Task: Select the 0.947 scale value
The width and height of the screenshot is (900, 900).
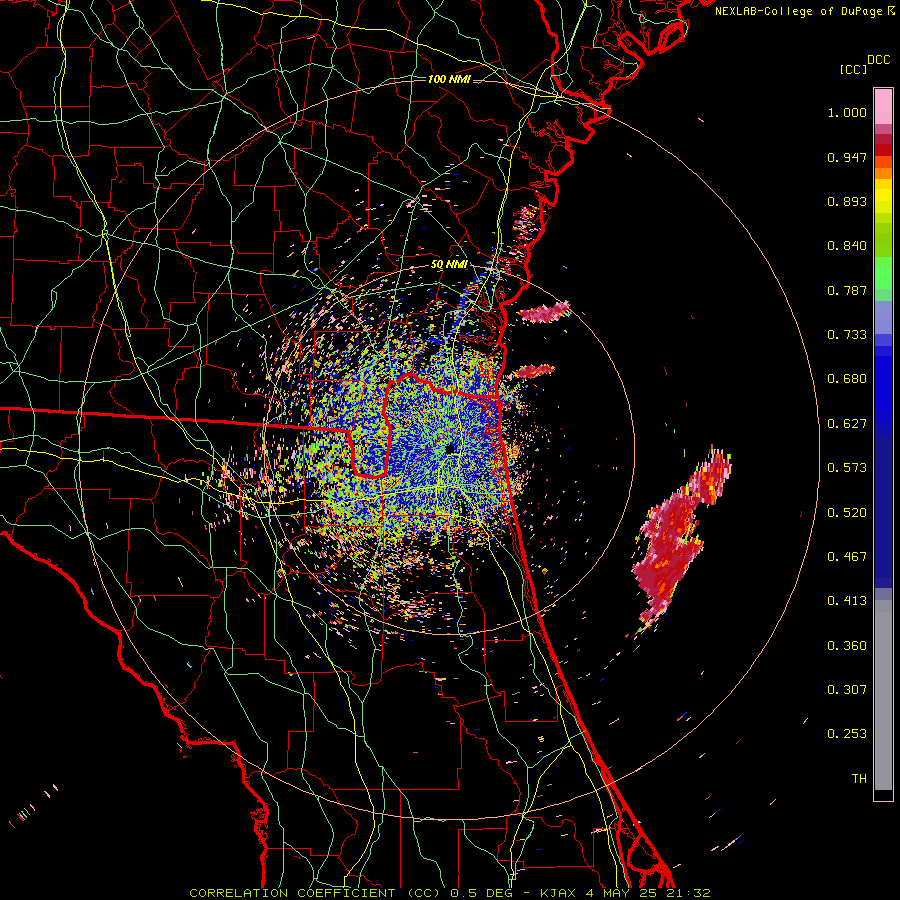Action: pos(847,157)
